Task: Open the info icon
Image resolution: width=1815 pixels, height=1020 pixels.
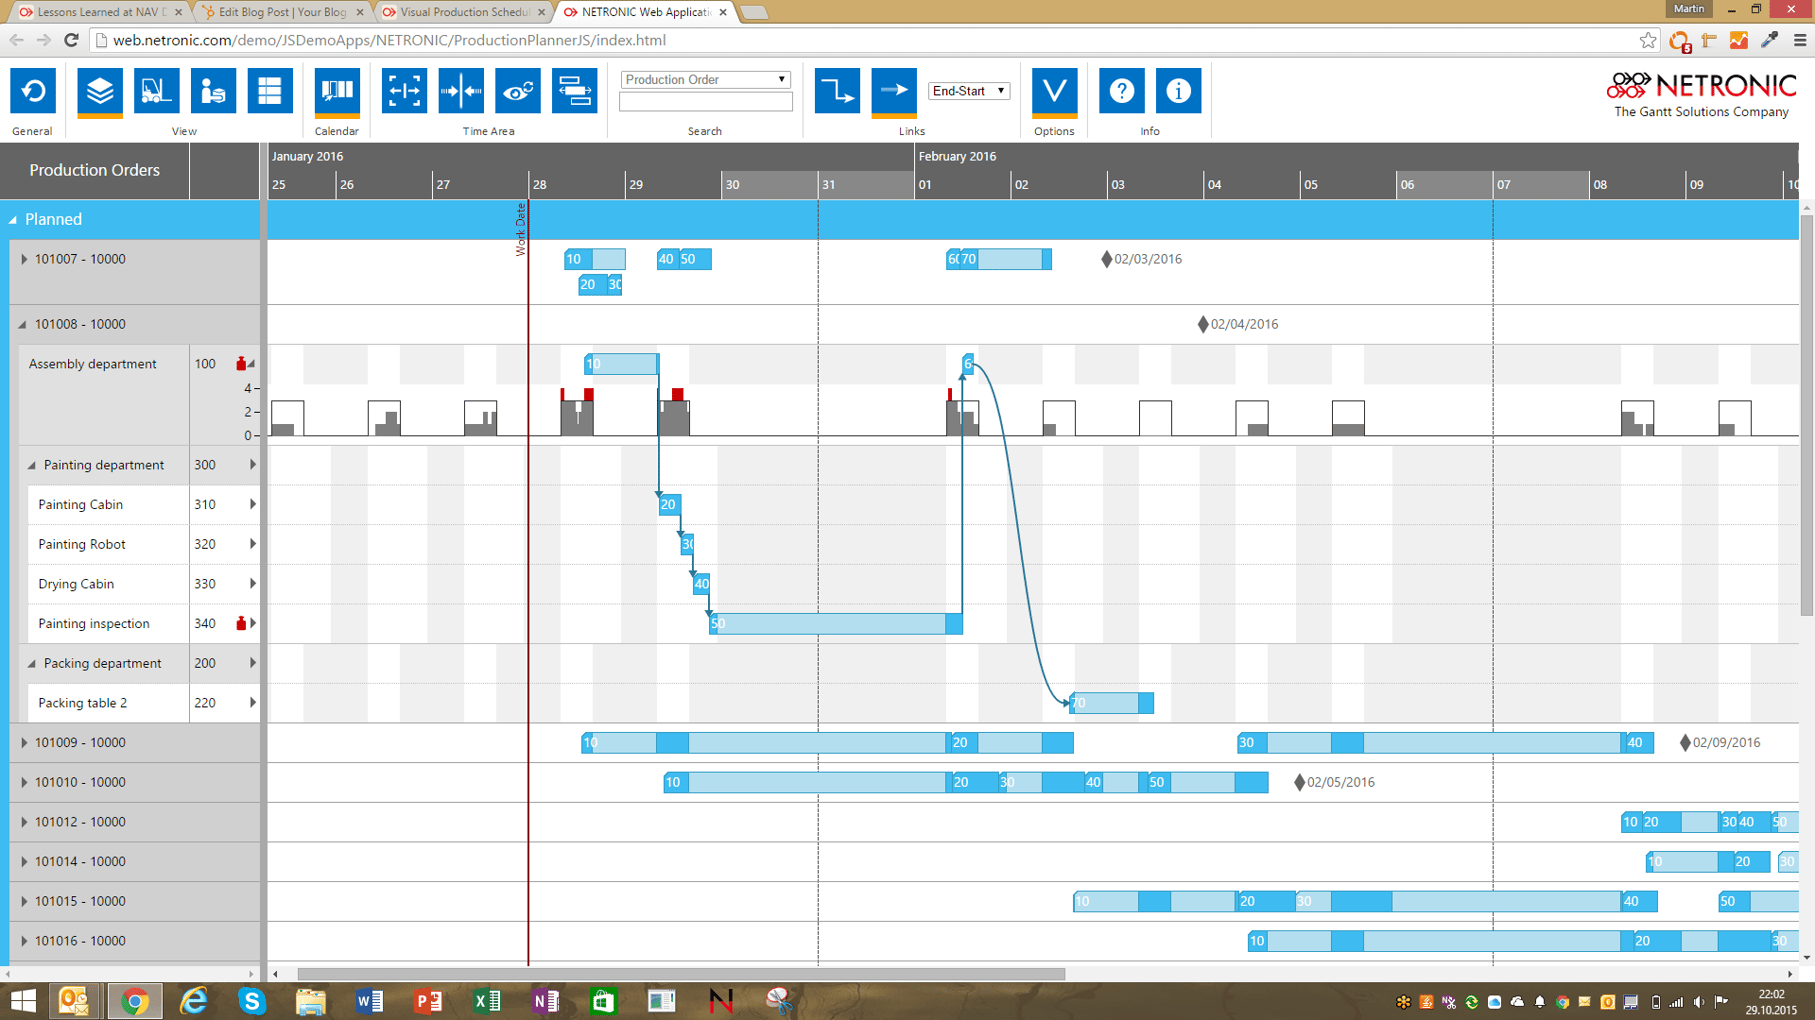Action: [x=1179, y=91]
